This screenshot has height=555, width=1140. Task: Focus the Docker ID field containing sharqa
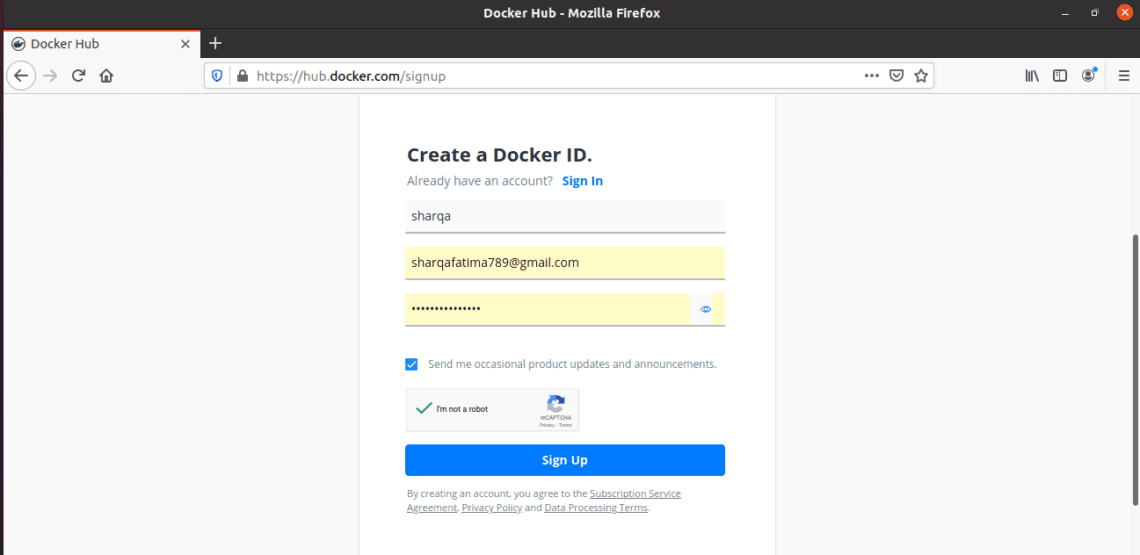[565, 216]
